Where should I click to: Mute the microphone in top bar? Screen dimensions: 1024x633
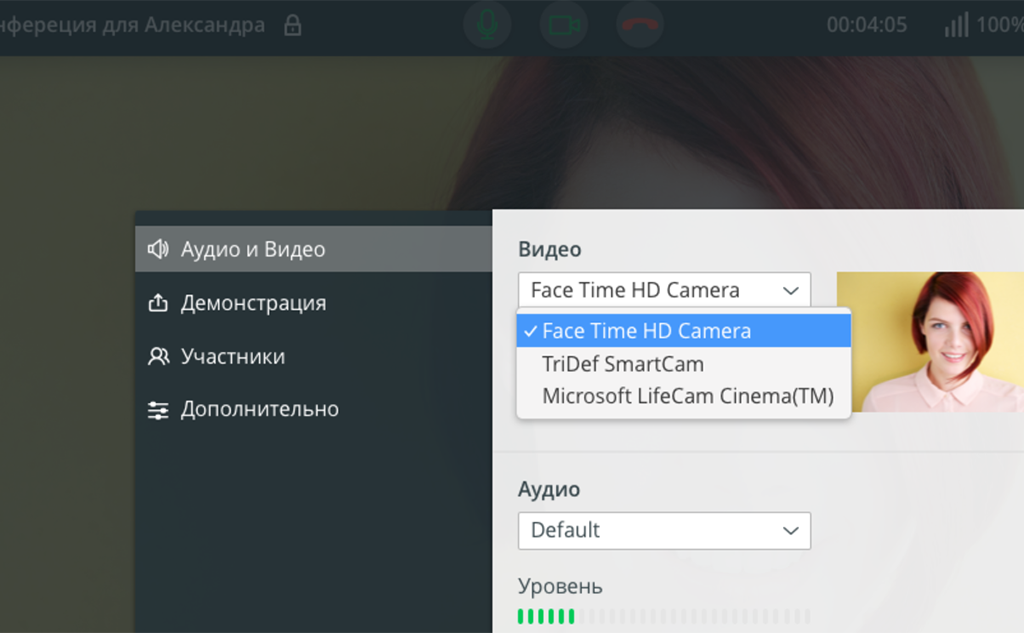(x=487, y=25)
